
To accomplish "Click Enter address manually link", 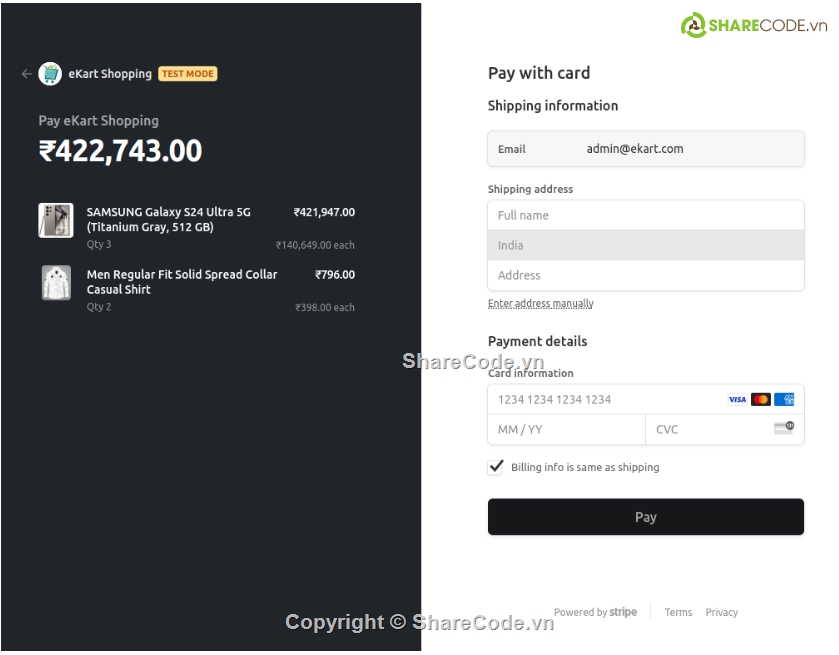I will [x=540, y=303].
